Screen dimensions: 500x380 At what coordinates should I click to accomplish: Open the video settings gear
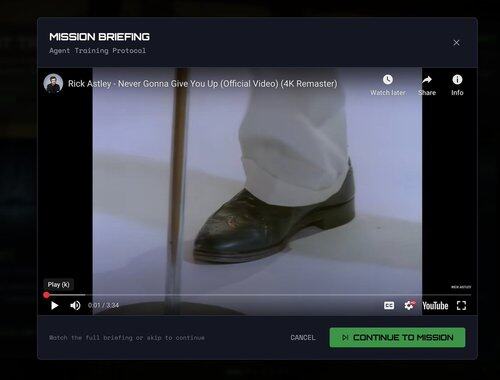pyautogui.click(x=409, y=305)
